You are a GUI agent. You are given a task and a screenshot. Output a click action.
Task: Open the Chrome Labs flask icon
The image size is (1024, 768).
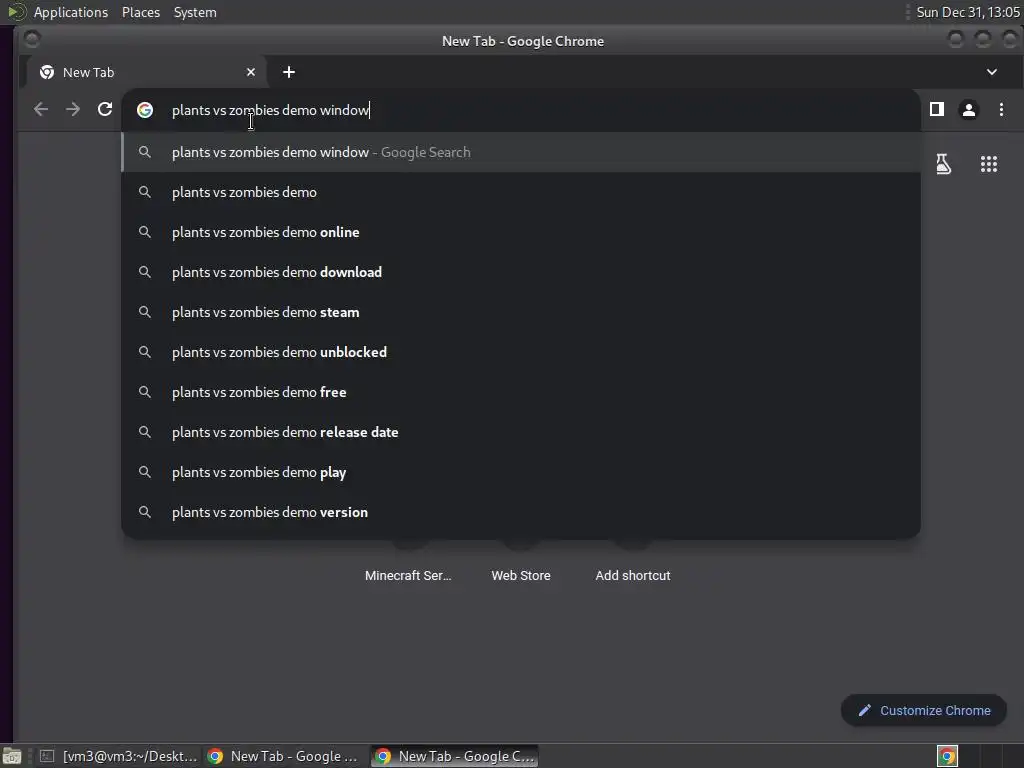943,164
